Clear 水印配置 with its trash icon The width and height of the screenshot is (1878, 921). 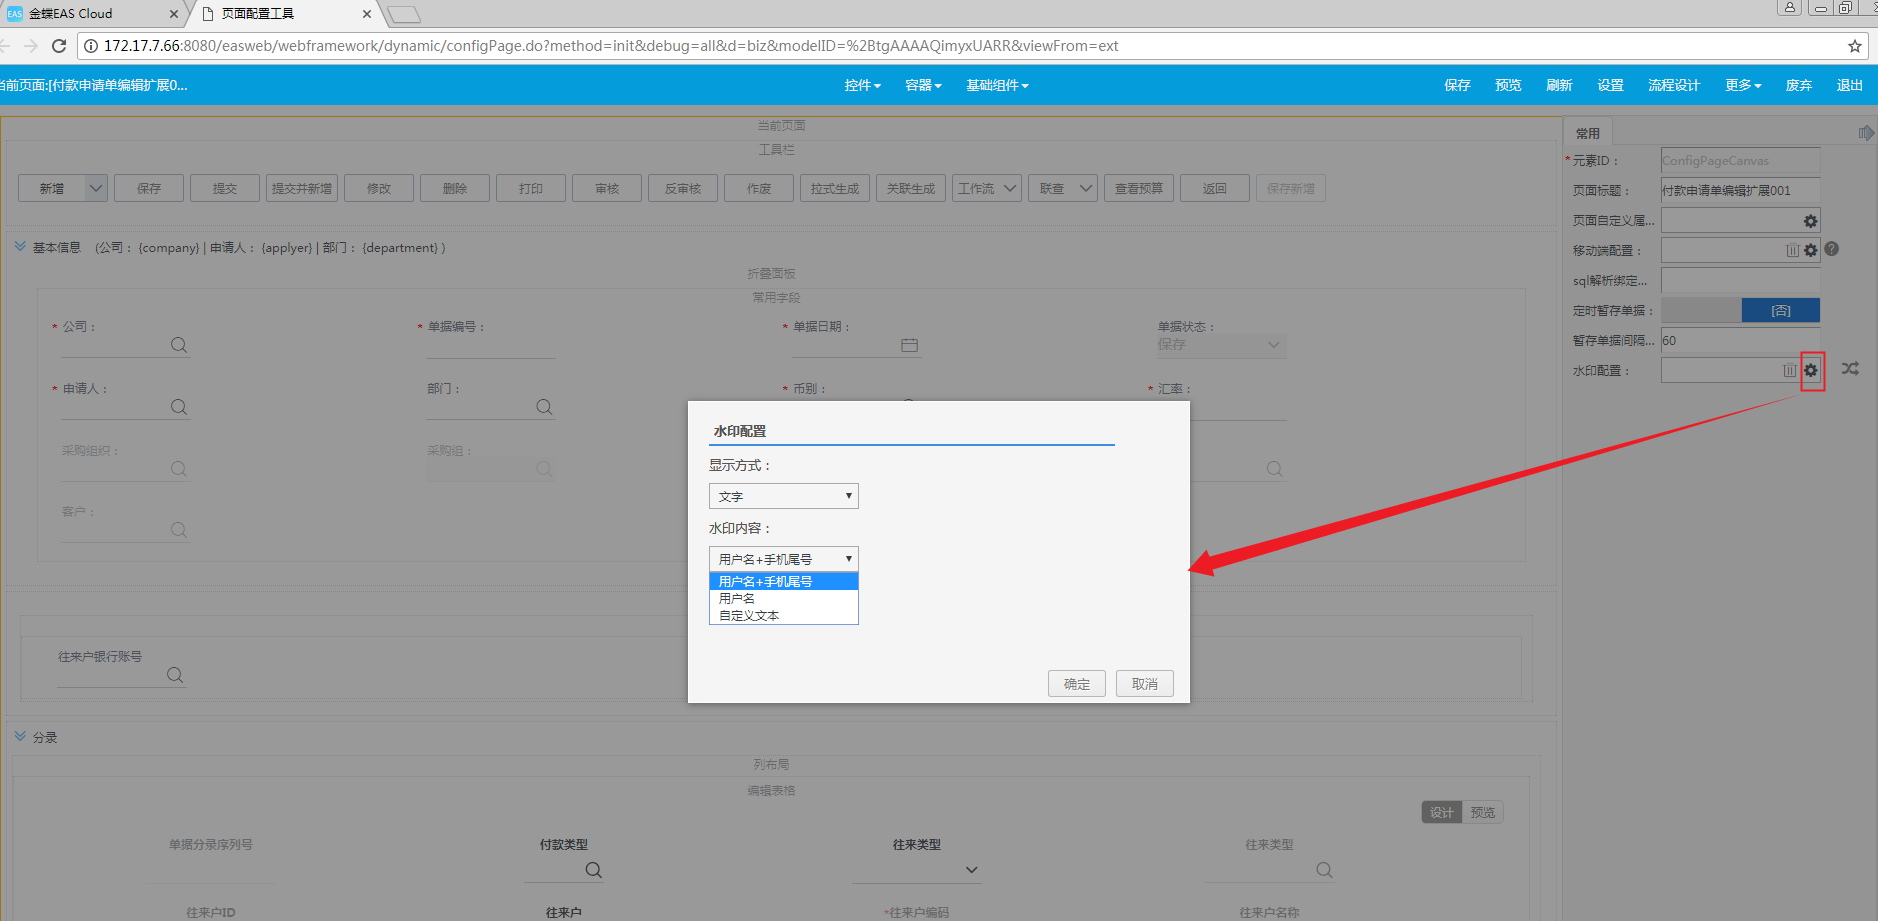point(1790,370)
